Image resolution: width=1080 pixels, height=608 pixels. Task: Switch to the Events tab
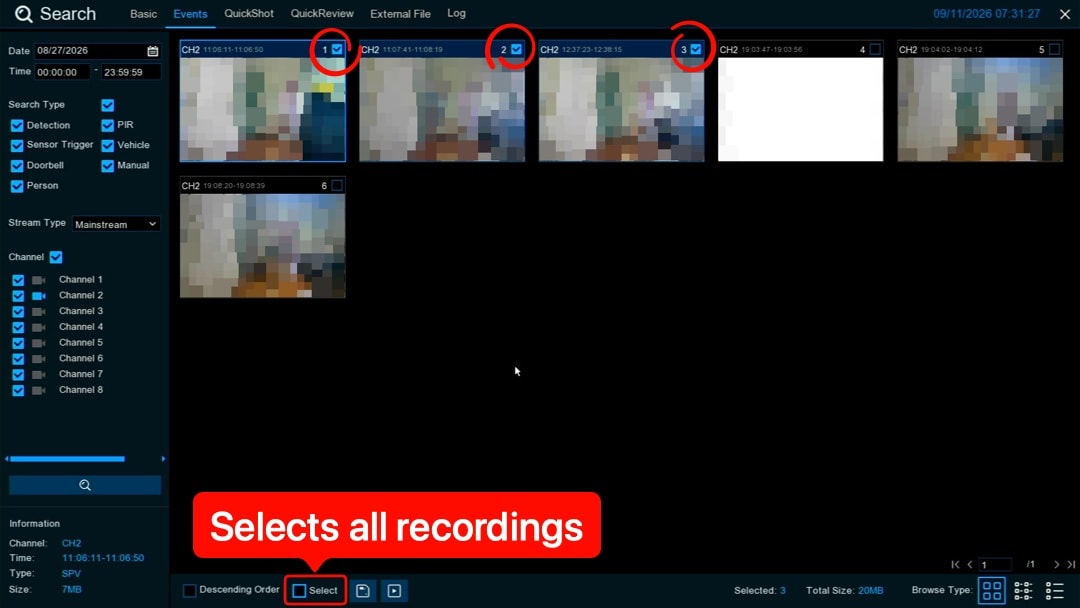click(x=190, y=14)
